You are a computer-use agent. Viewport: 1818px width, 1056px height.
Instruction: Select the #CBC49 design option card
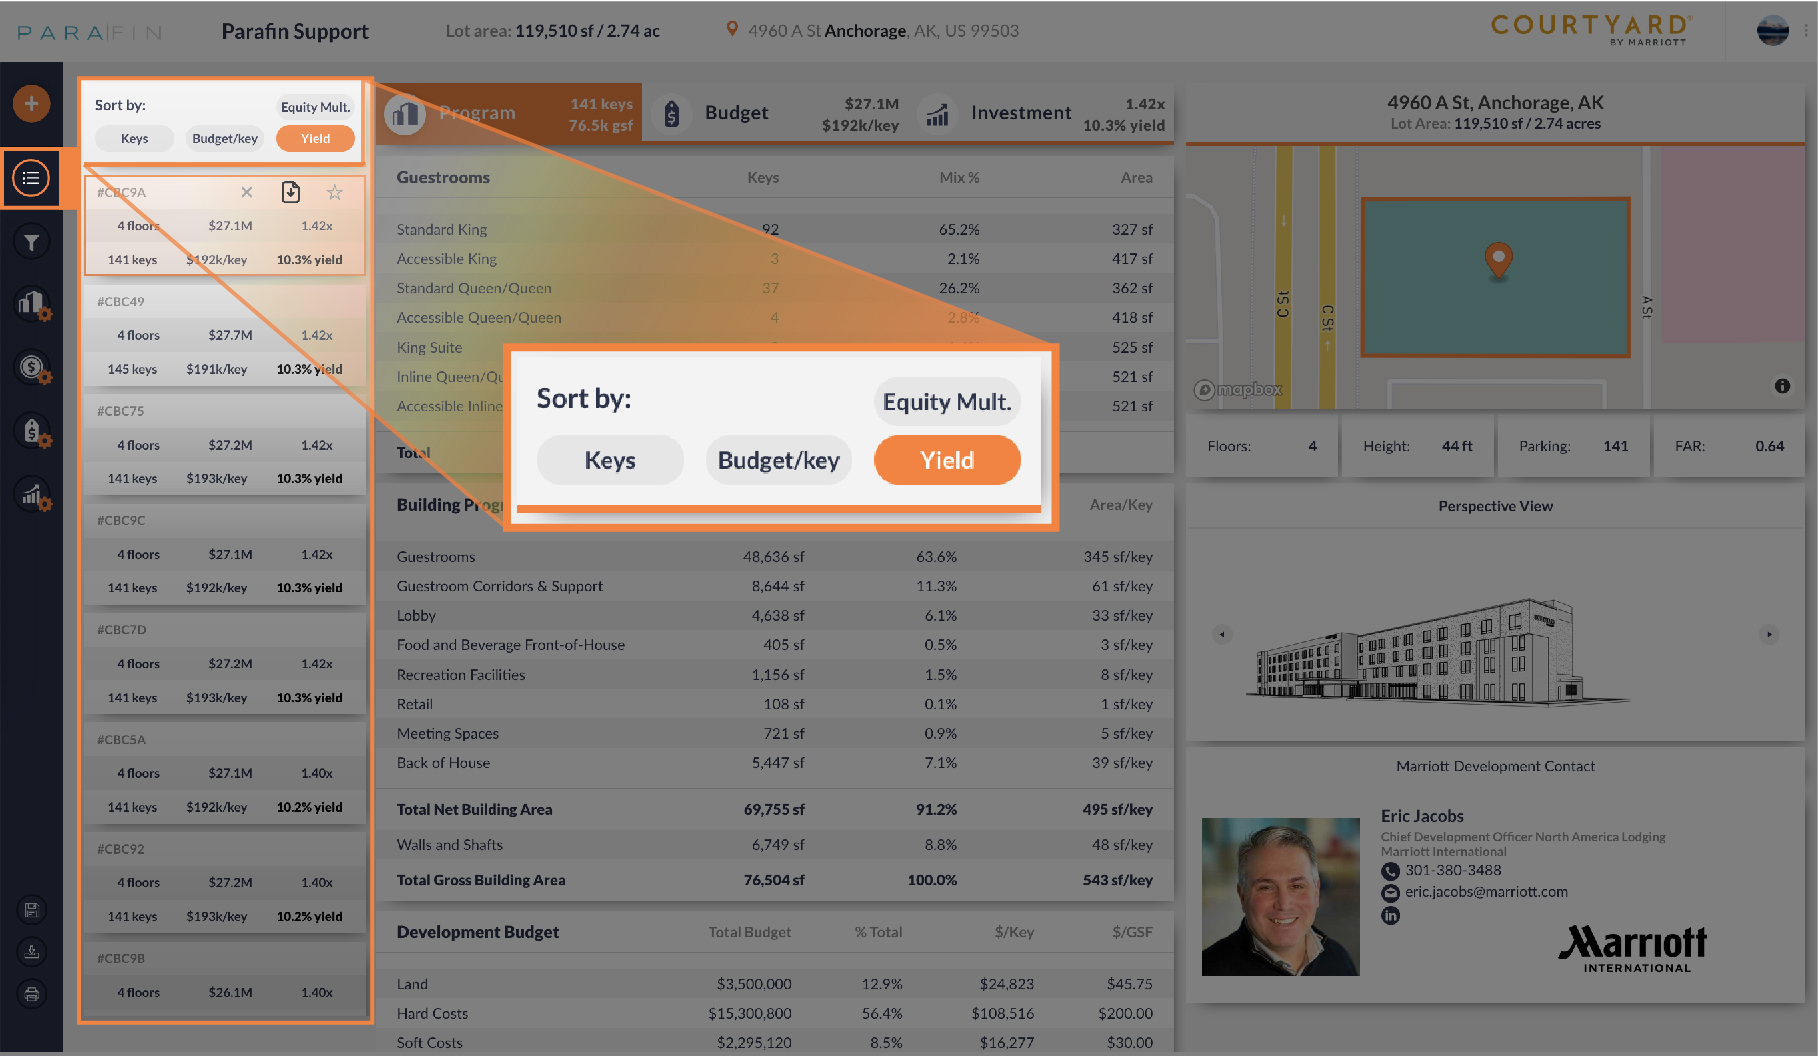click(x=224, y=336)
